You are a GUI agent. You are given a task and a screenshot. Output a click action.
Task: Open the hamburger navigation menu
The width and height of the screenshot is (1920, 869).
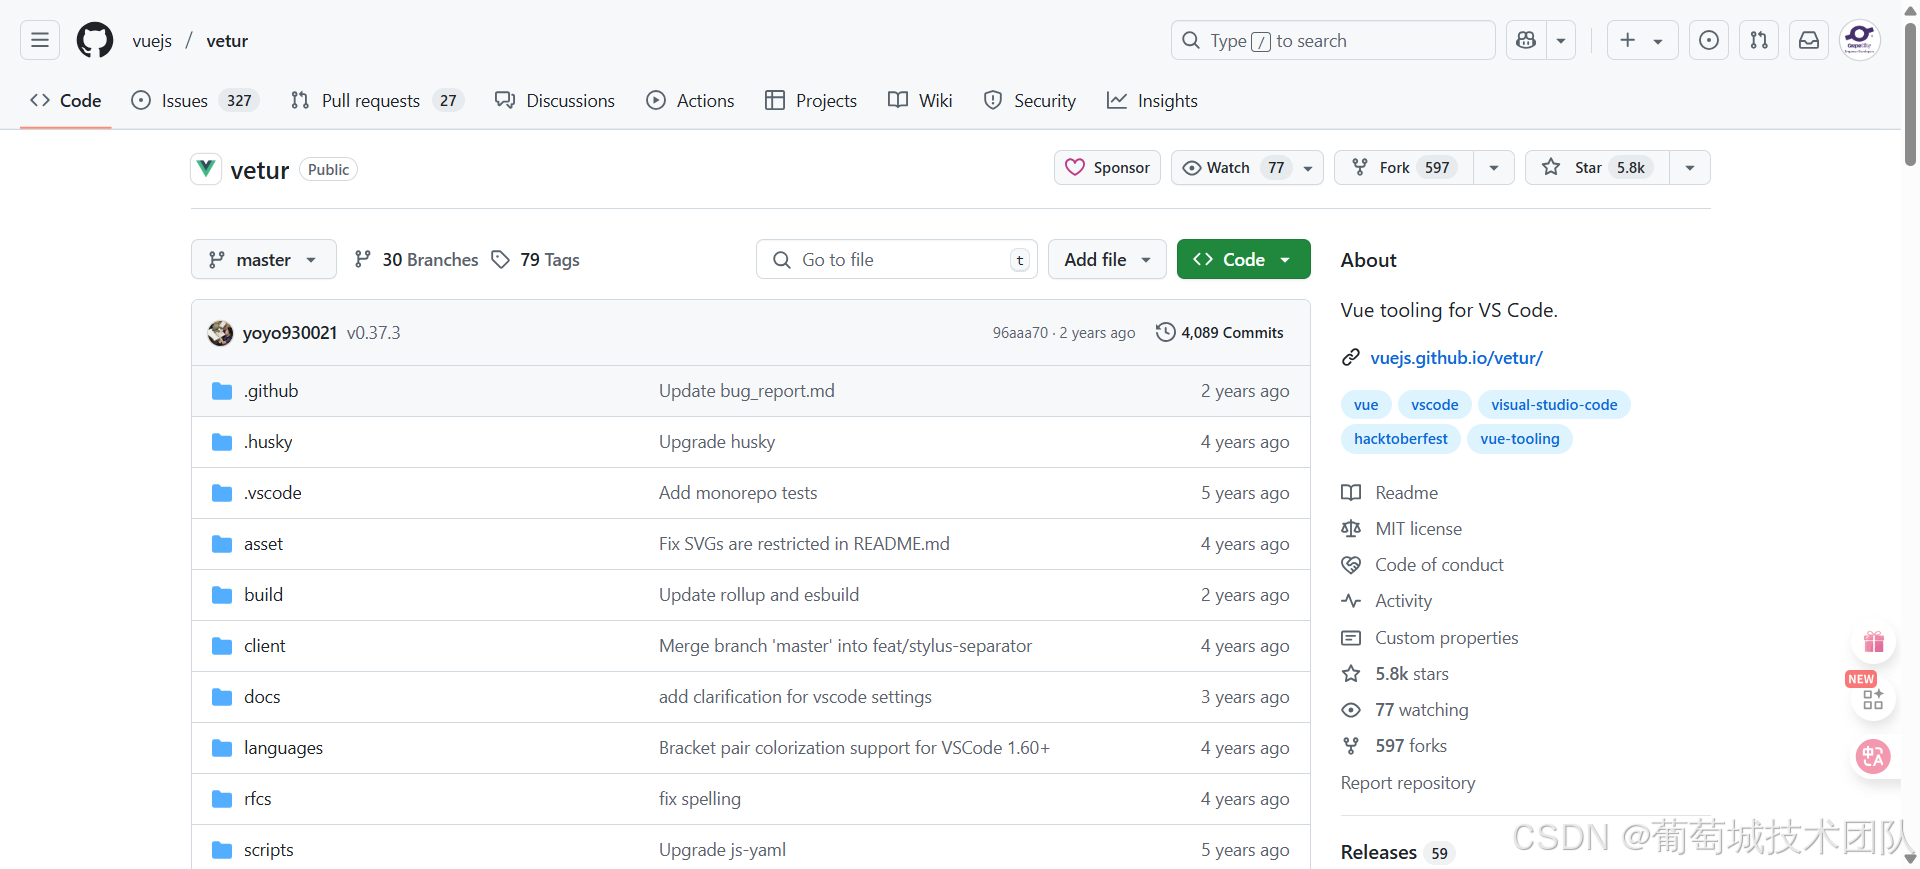pos(40,40)
